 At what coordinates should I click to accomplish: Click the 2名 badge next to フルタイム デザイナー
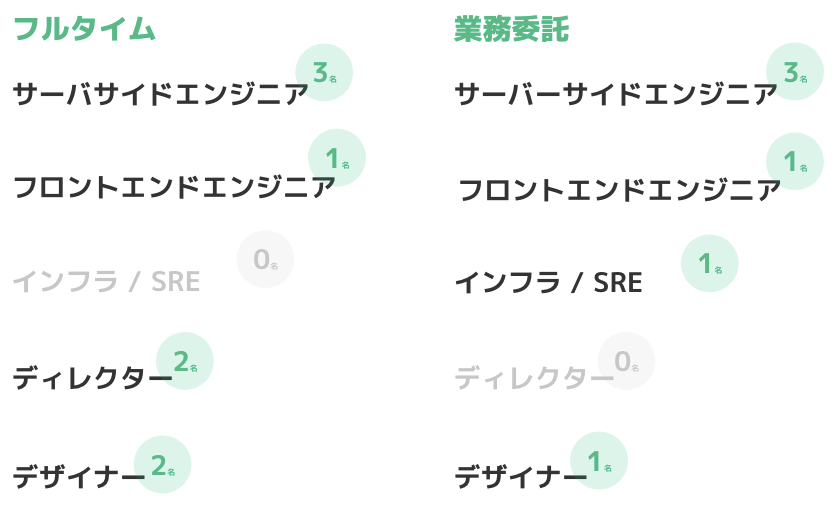(x=162, y=465)
